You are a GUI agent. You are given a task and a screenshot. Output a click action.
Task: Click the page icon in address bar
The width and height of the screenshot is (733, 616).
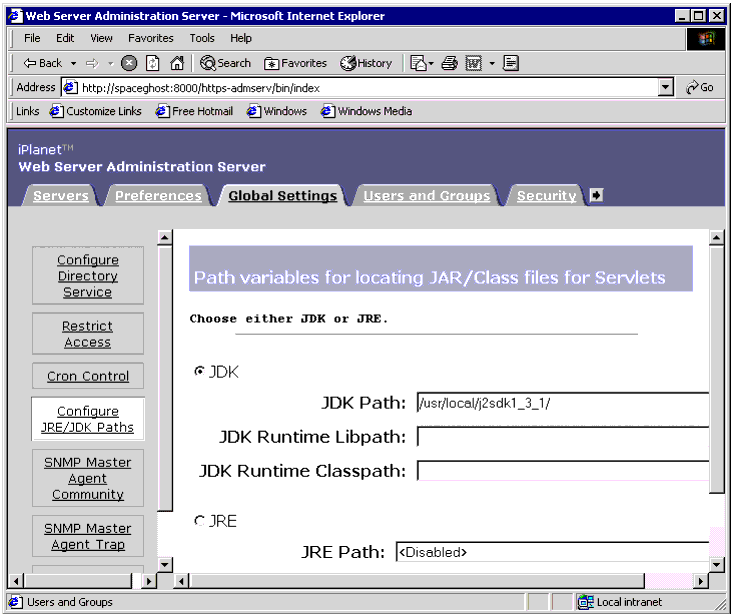coord(70,87)
